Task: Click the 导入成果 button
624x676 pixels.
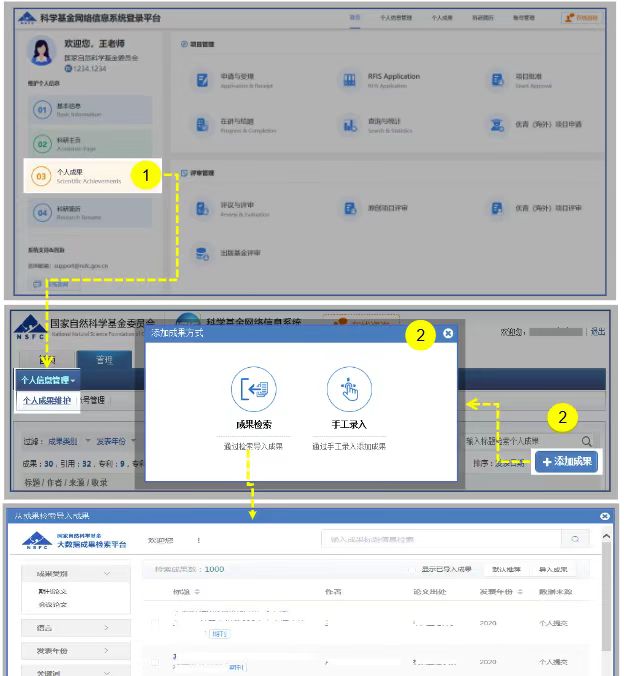Action: point(553,569)
